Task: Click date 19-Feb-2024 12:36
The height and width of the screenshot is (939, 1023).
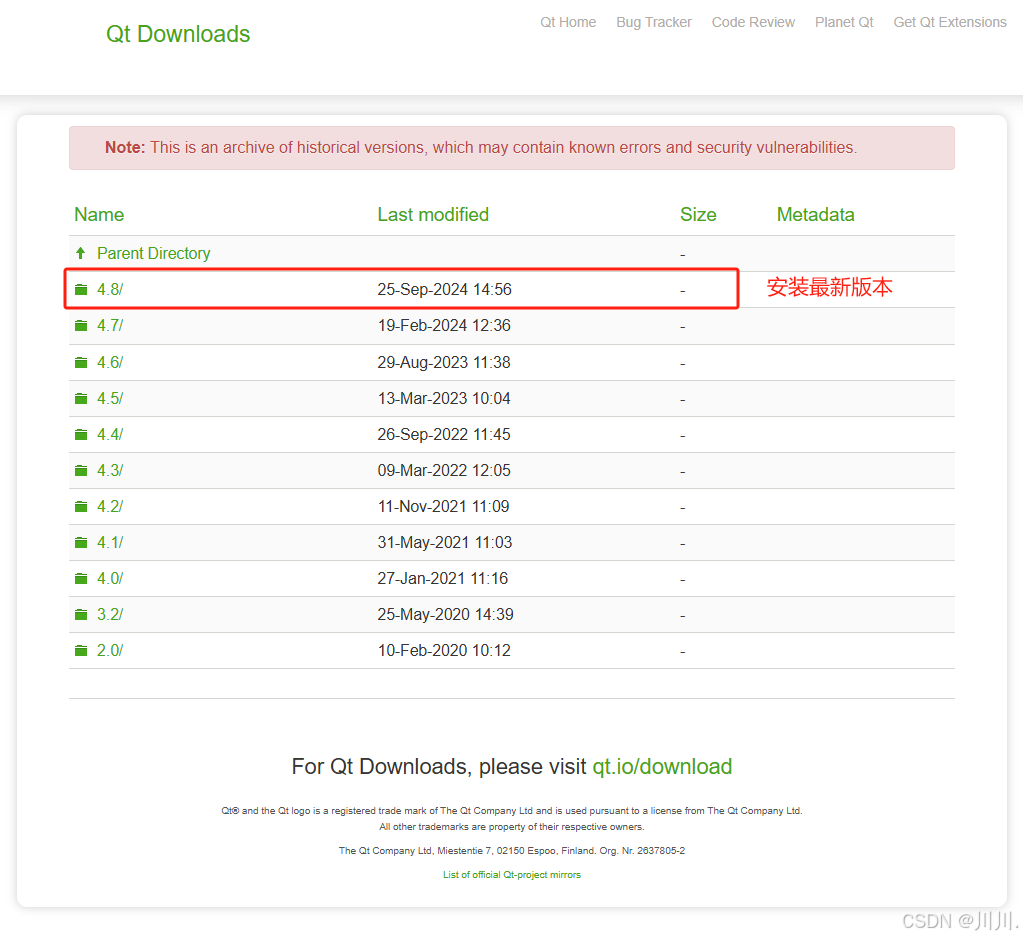Action: 444,325
